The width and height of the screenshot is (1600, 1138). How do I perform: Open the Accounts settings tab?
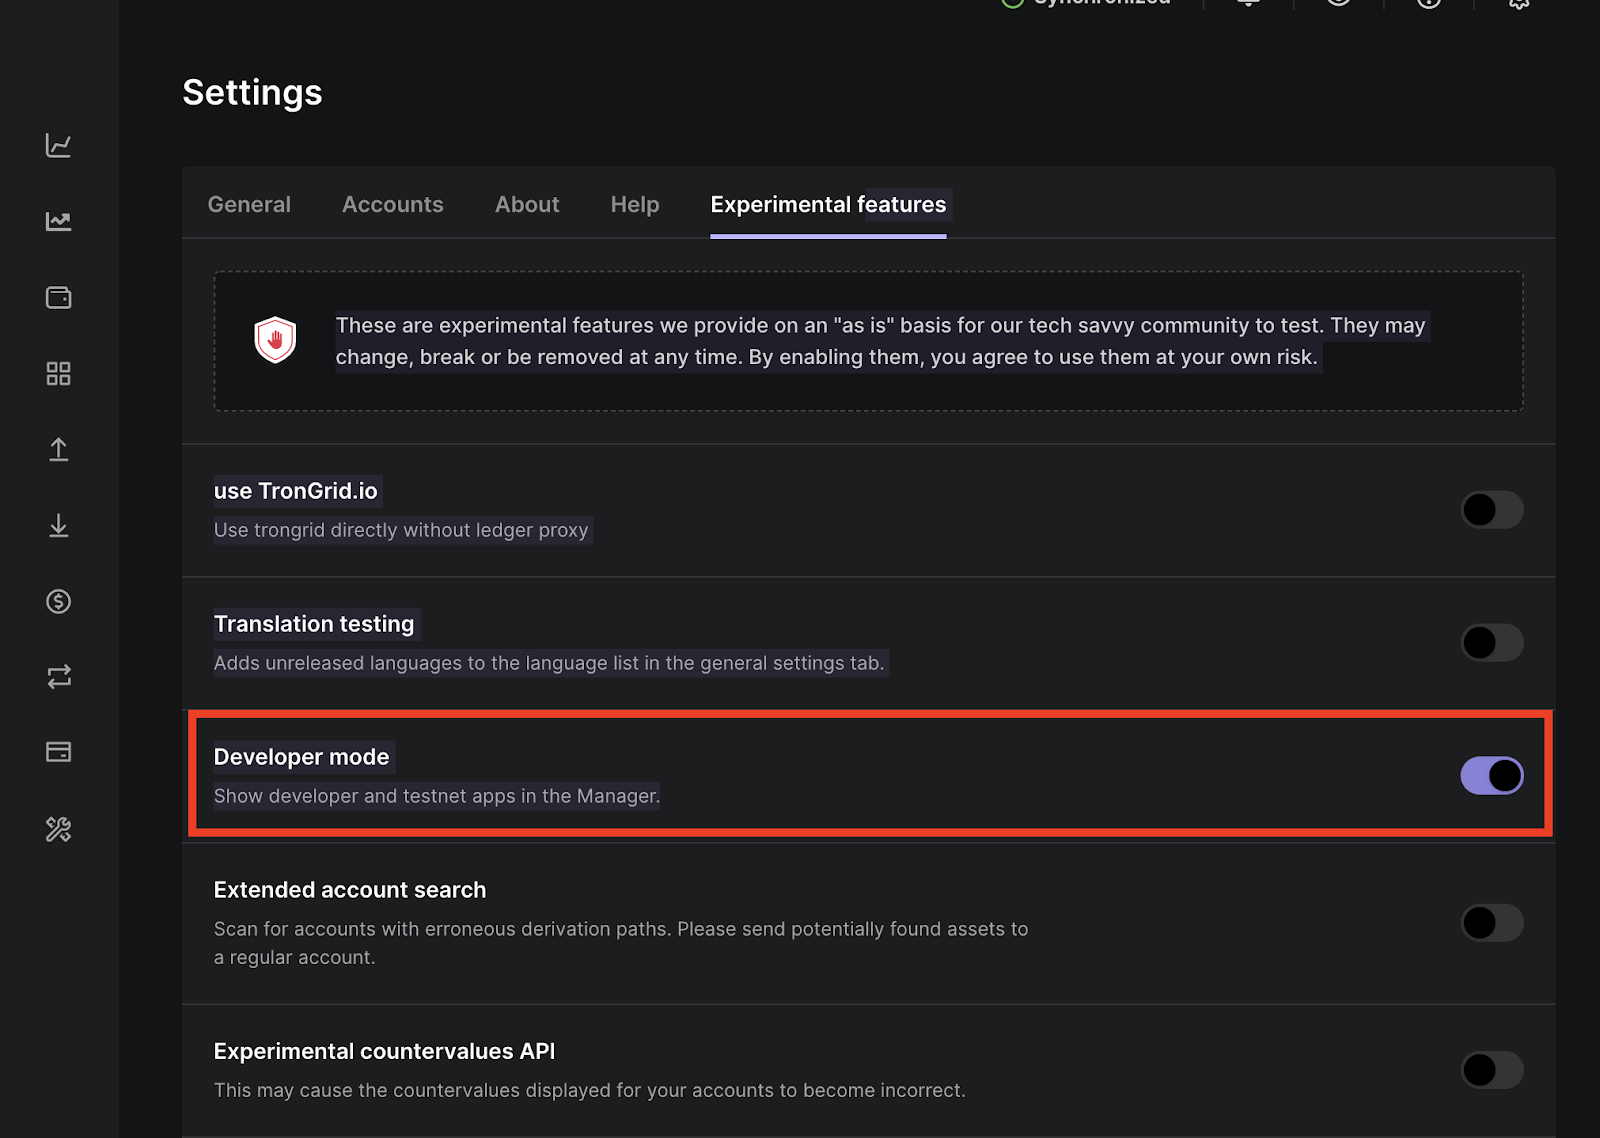click(x=392, y=204)
